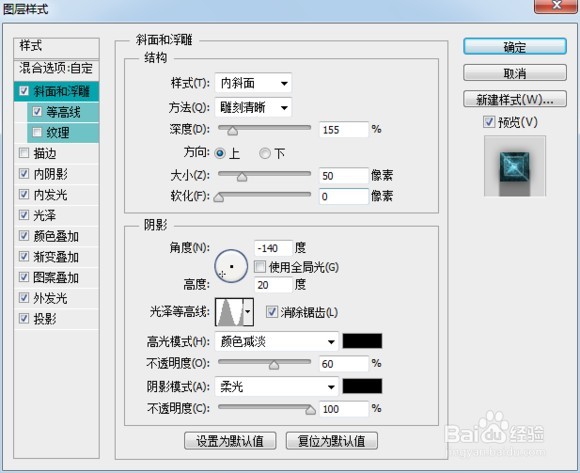Viewport: 580px width, 473px height.
Task: Open 外发光 settings in style list
Action: [x=50, y=298]
